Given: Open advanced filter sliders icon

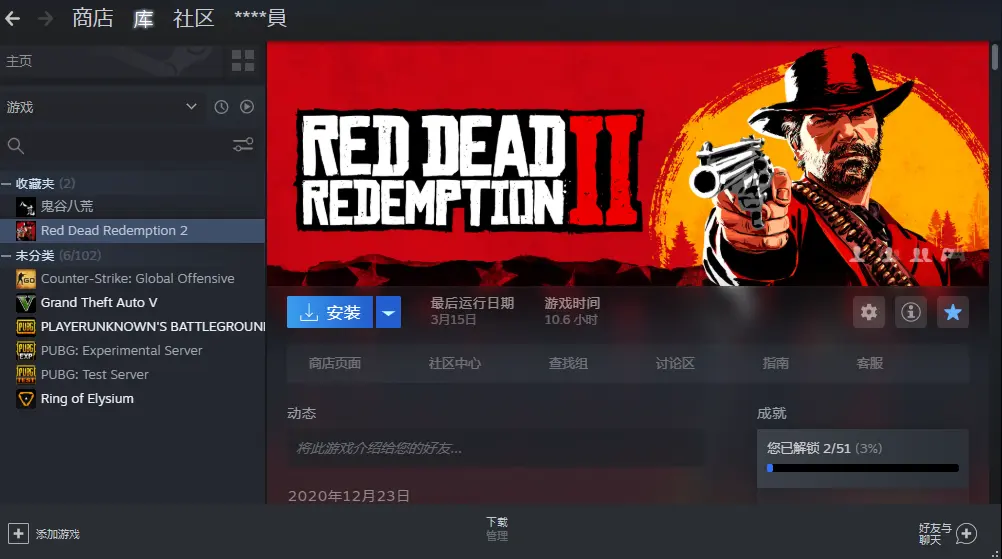Looking at the screenshot, I should point(243,145).
